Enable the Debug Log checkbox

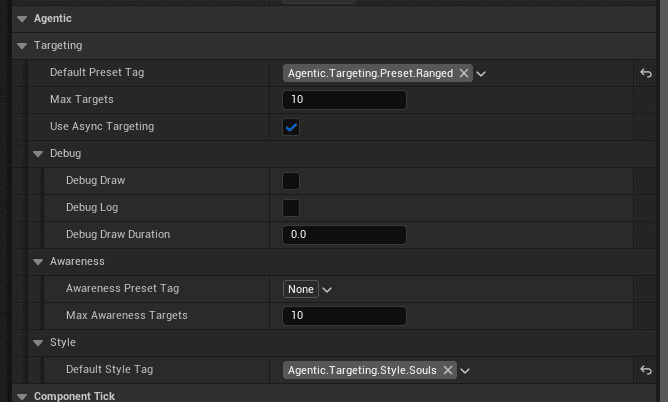(x=291, y=208)
